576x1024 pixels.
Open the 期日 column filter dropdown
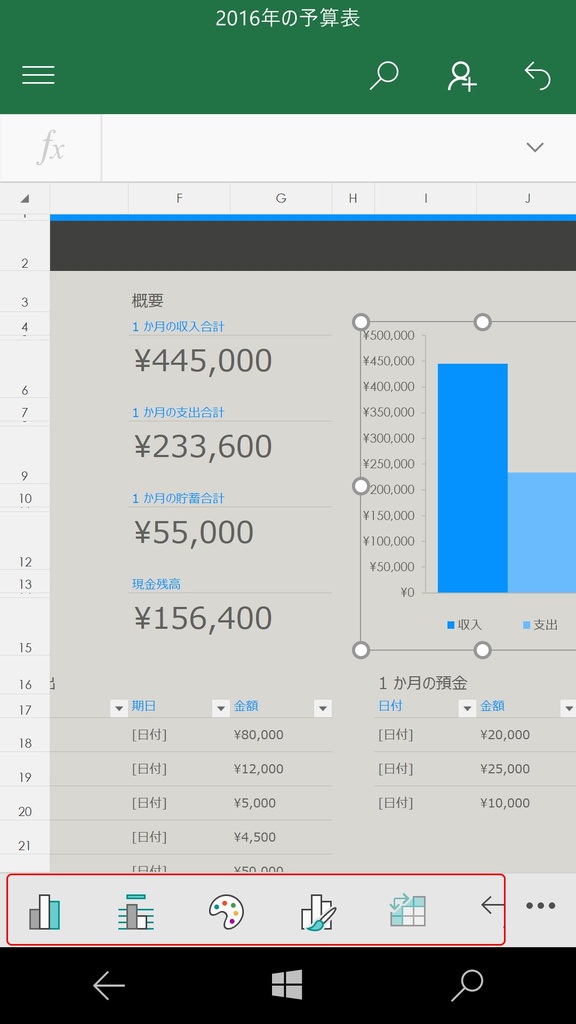tap(221, 708)
